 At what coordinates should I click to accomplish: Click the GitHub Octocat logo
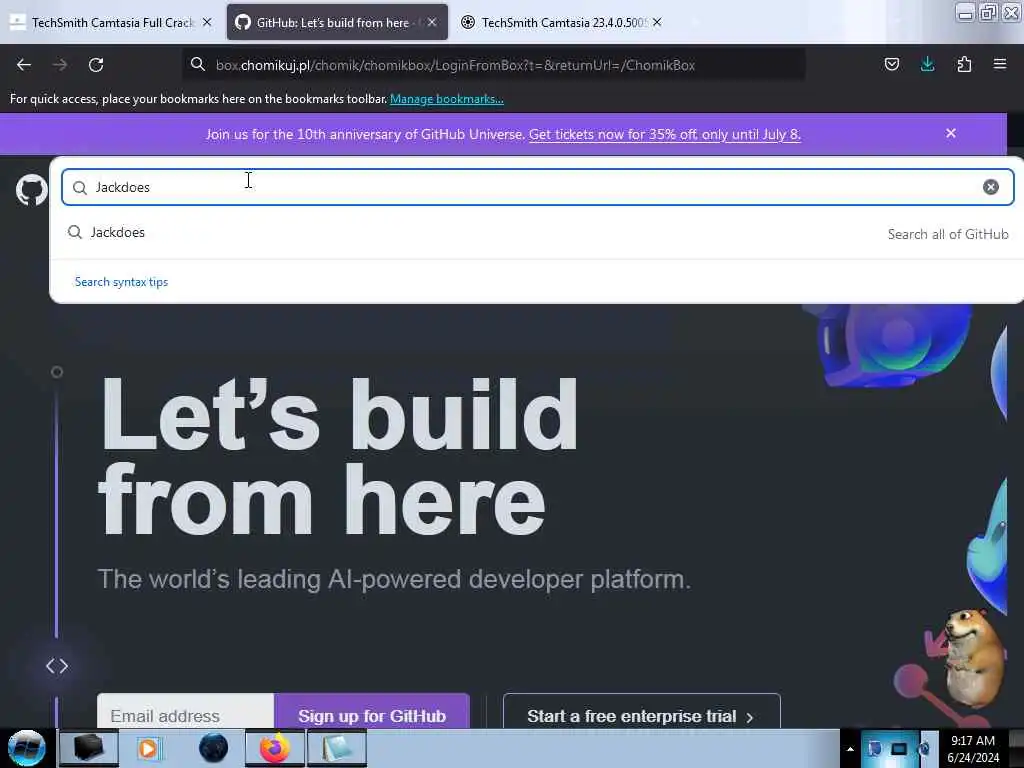click(x=31, y=190)
